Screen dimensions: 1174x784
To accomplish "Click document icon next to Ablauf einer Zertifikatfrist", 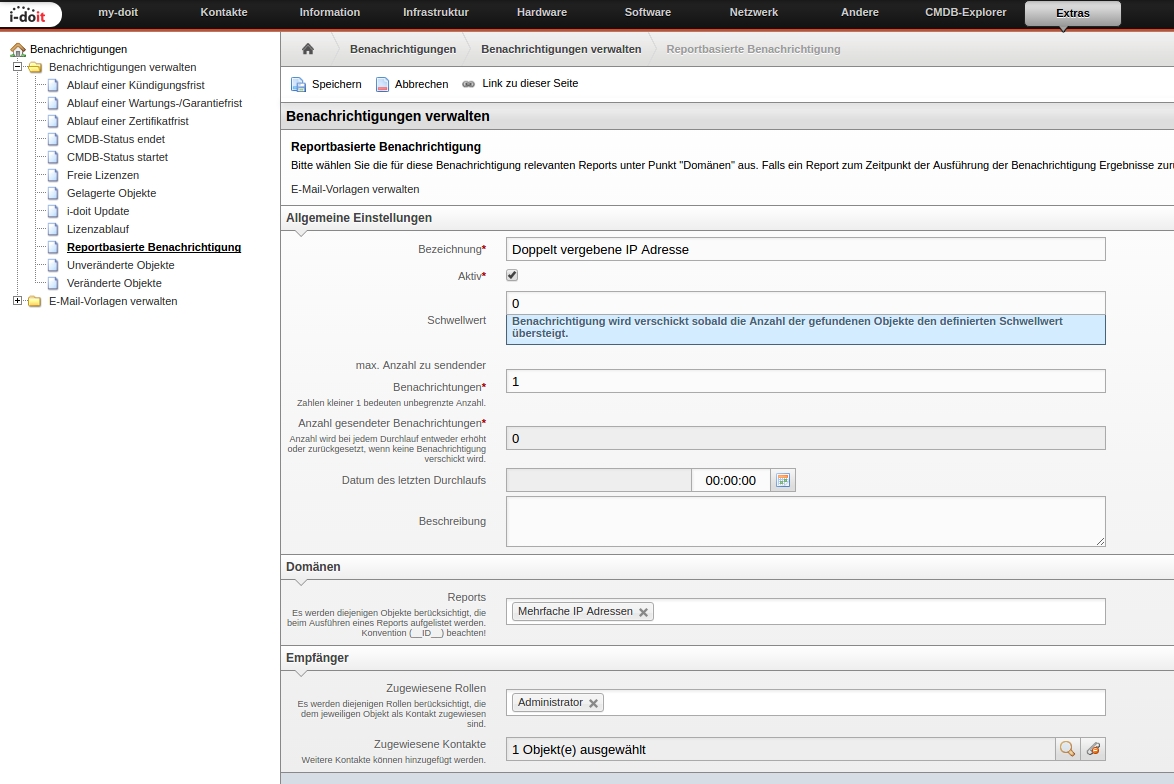I will click(x=53, y=121).
